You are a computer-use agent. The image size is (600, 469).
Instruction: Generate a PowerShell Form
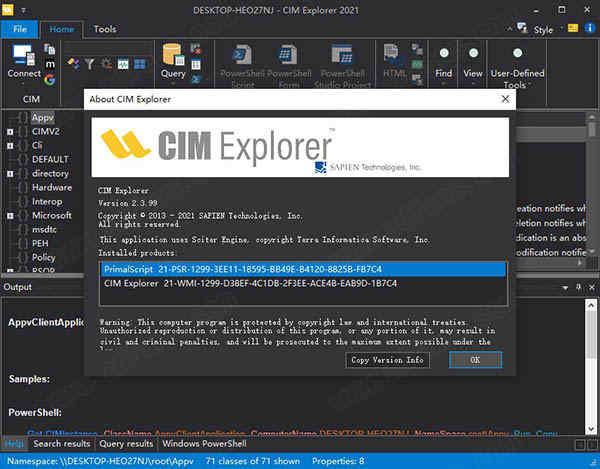tap(289, 65)
